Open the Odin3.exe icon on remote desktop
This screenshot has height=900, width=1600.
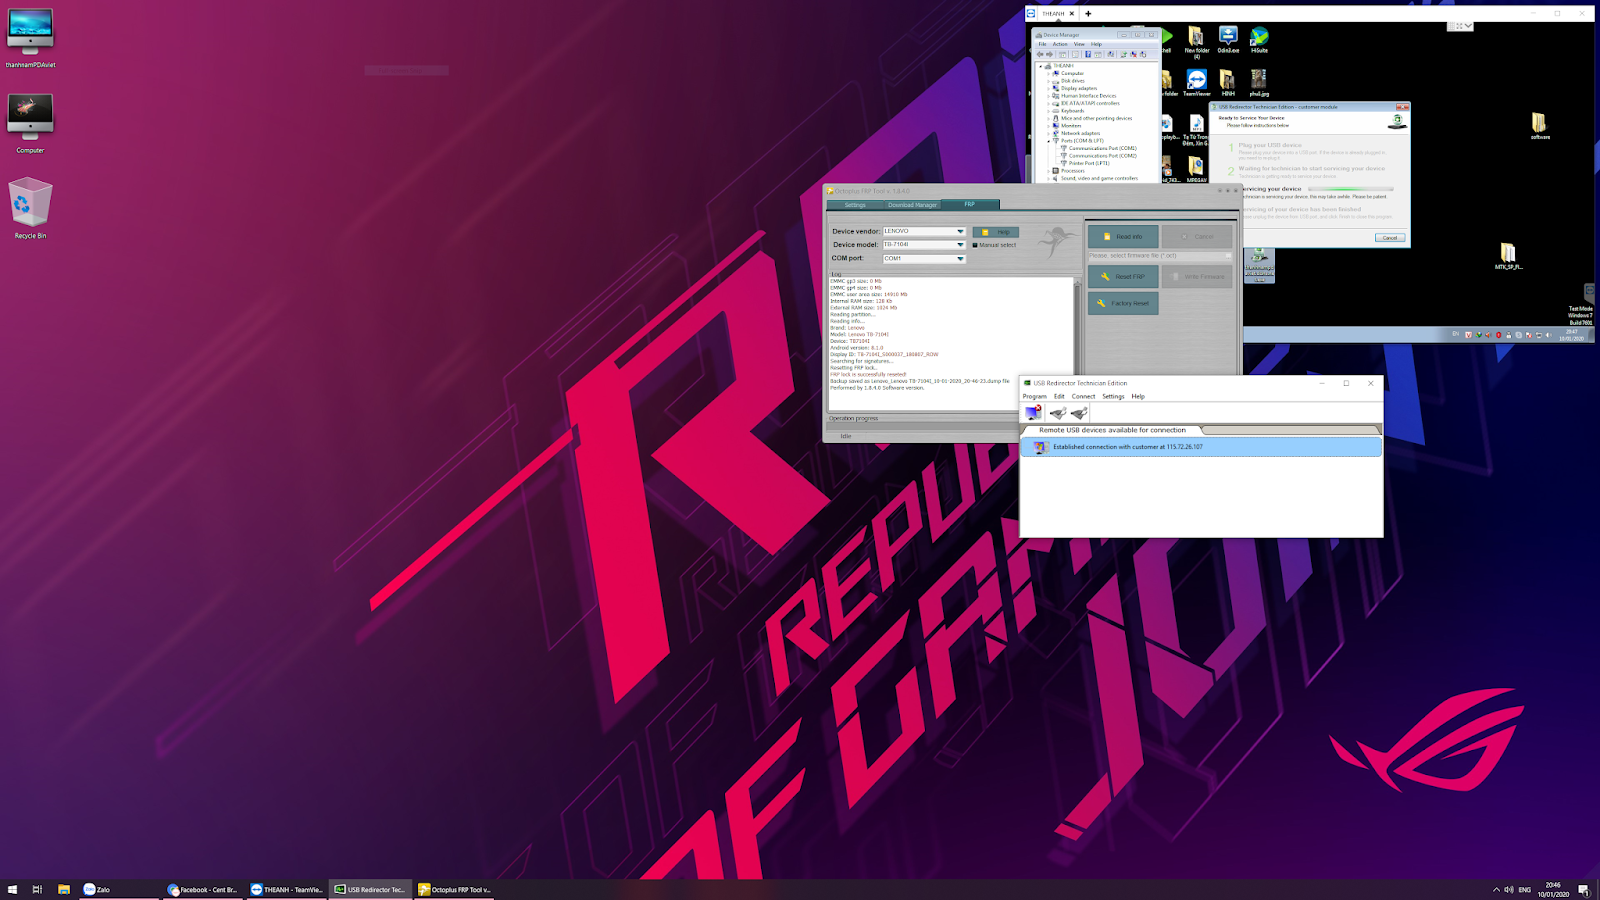[1228, 40]
